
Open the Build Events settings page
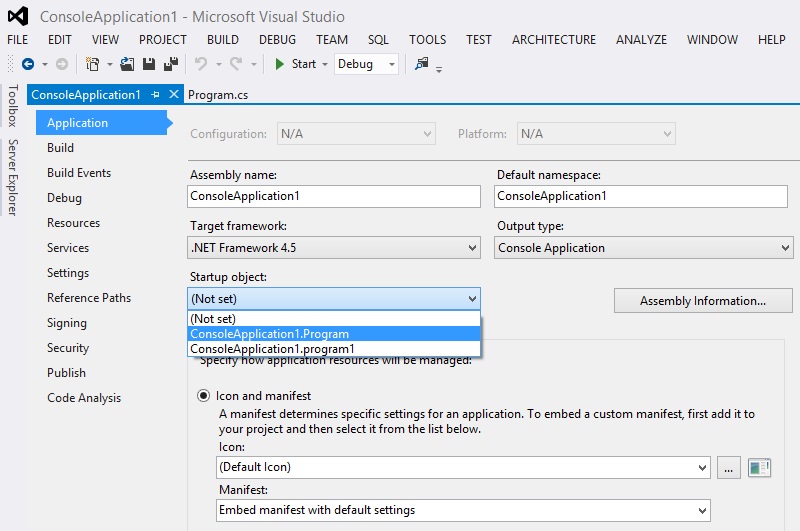[x=79, y=173]
